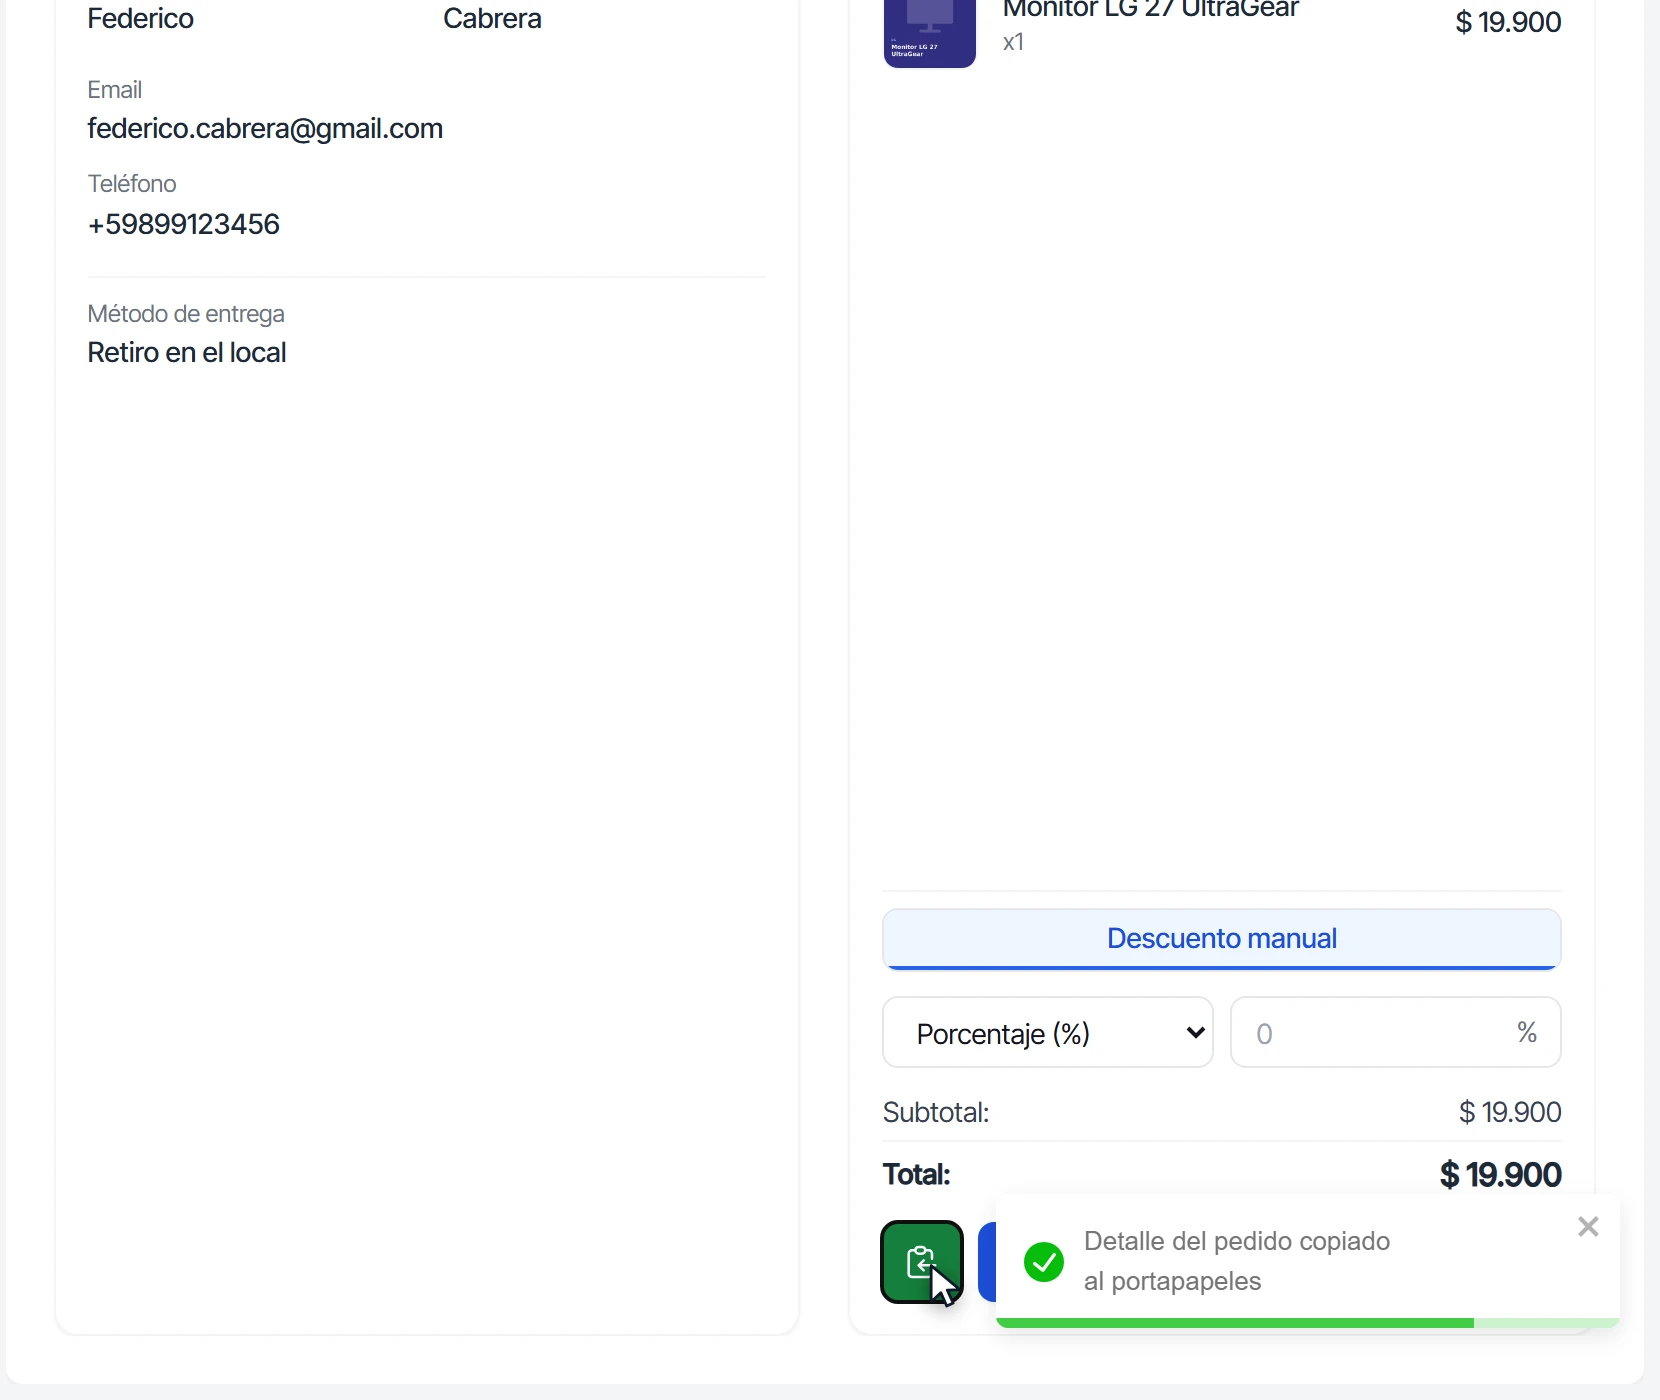Viewport: 1660px width, 1400px height.
Task: Click the Monitor LG 27 UltraGear product name
Action: click(x=1151, y=9)
